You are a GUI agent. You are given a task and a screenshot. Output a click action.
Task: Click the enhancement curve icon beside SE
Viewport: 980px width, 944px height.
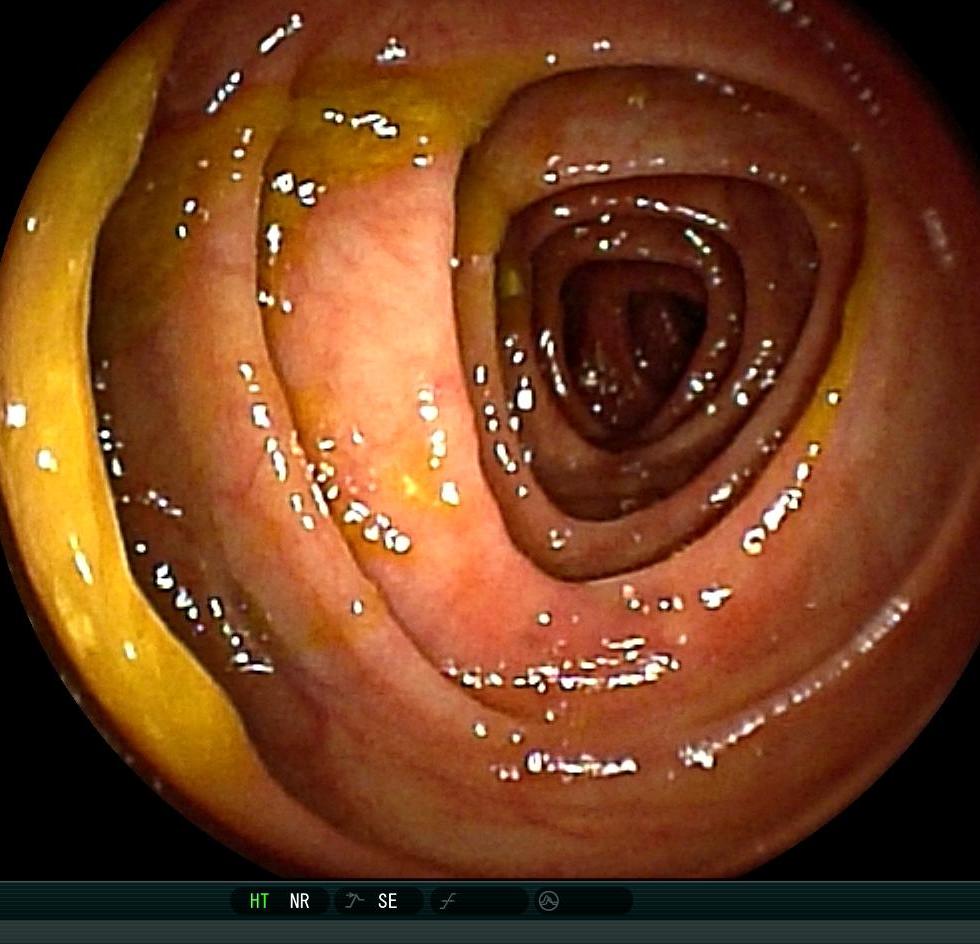354,901
